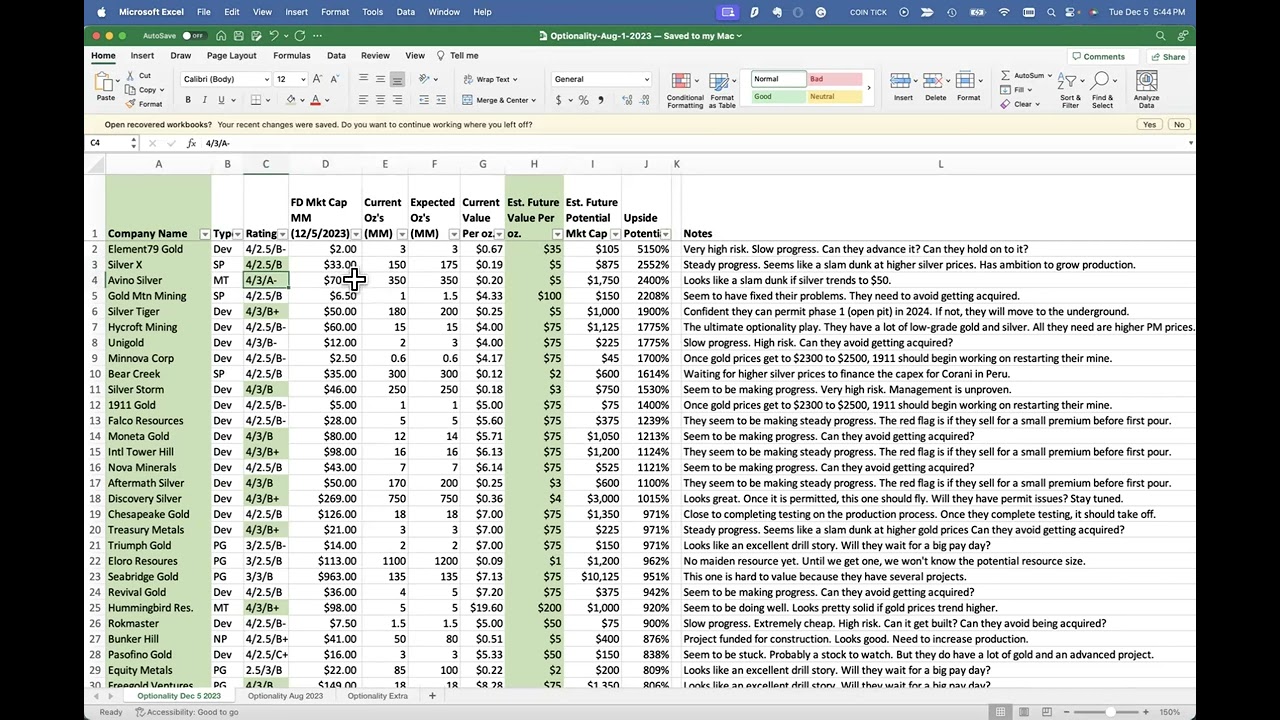Click the Home icon in title bar
1280x720 pixels.
pyautogui.click(x=220, y=36)
